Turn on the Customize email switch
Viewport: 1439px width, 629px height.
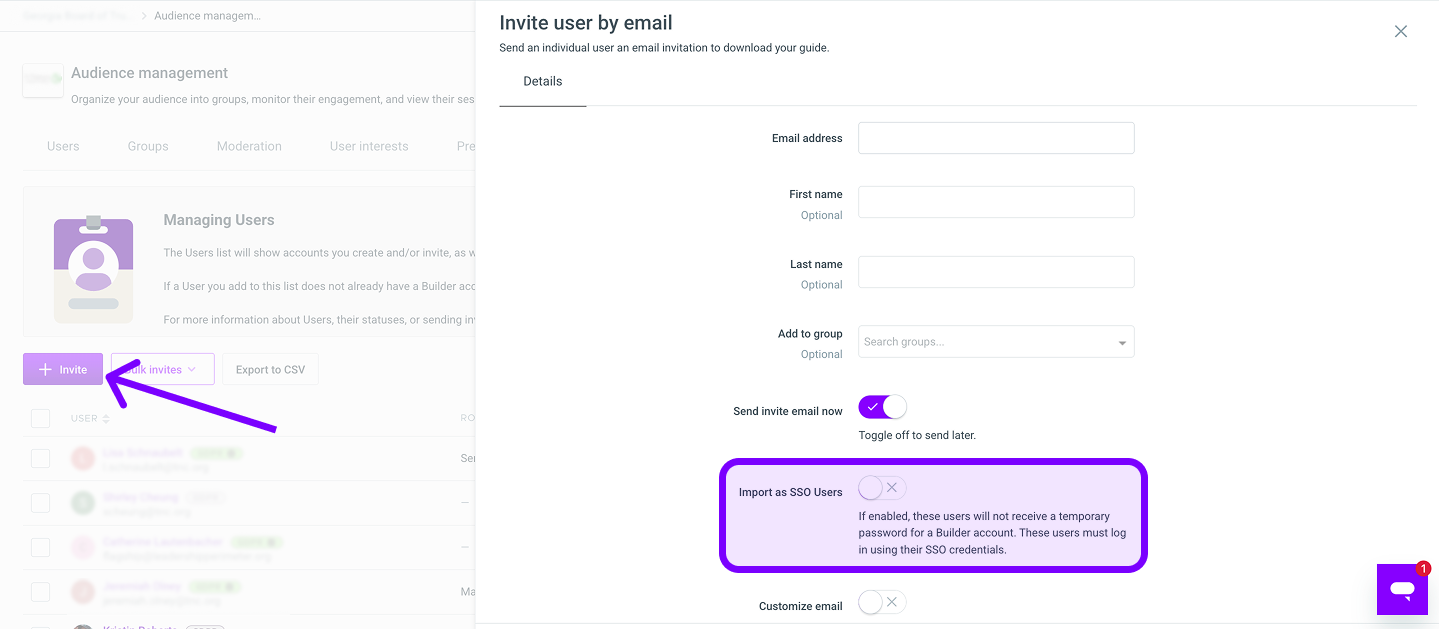[x=882, y=602]
